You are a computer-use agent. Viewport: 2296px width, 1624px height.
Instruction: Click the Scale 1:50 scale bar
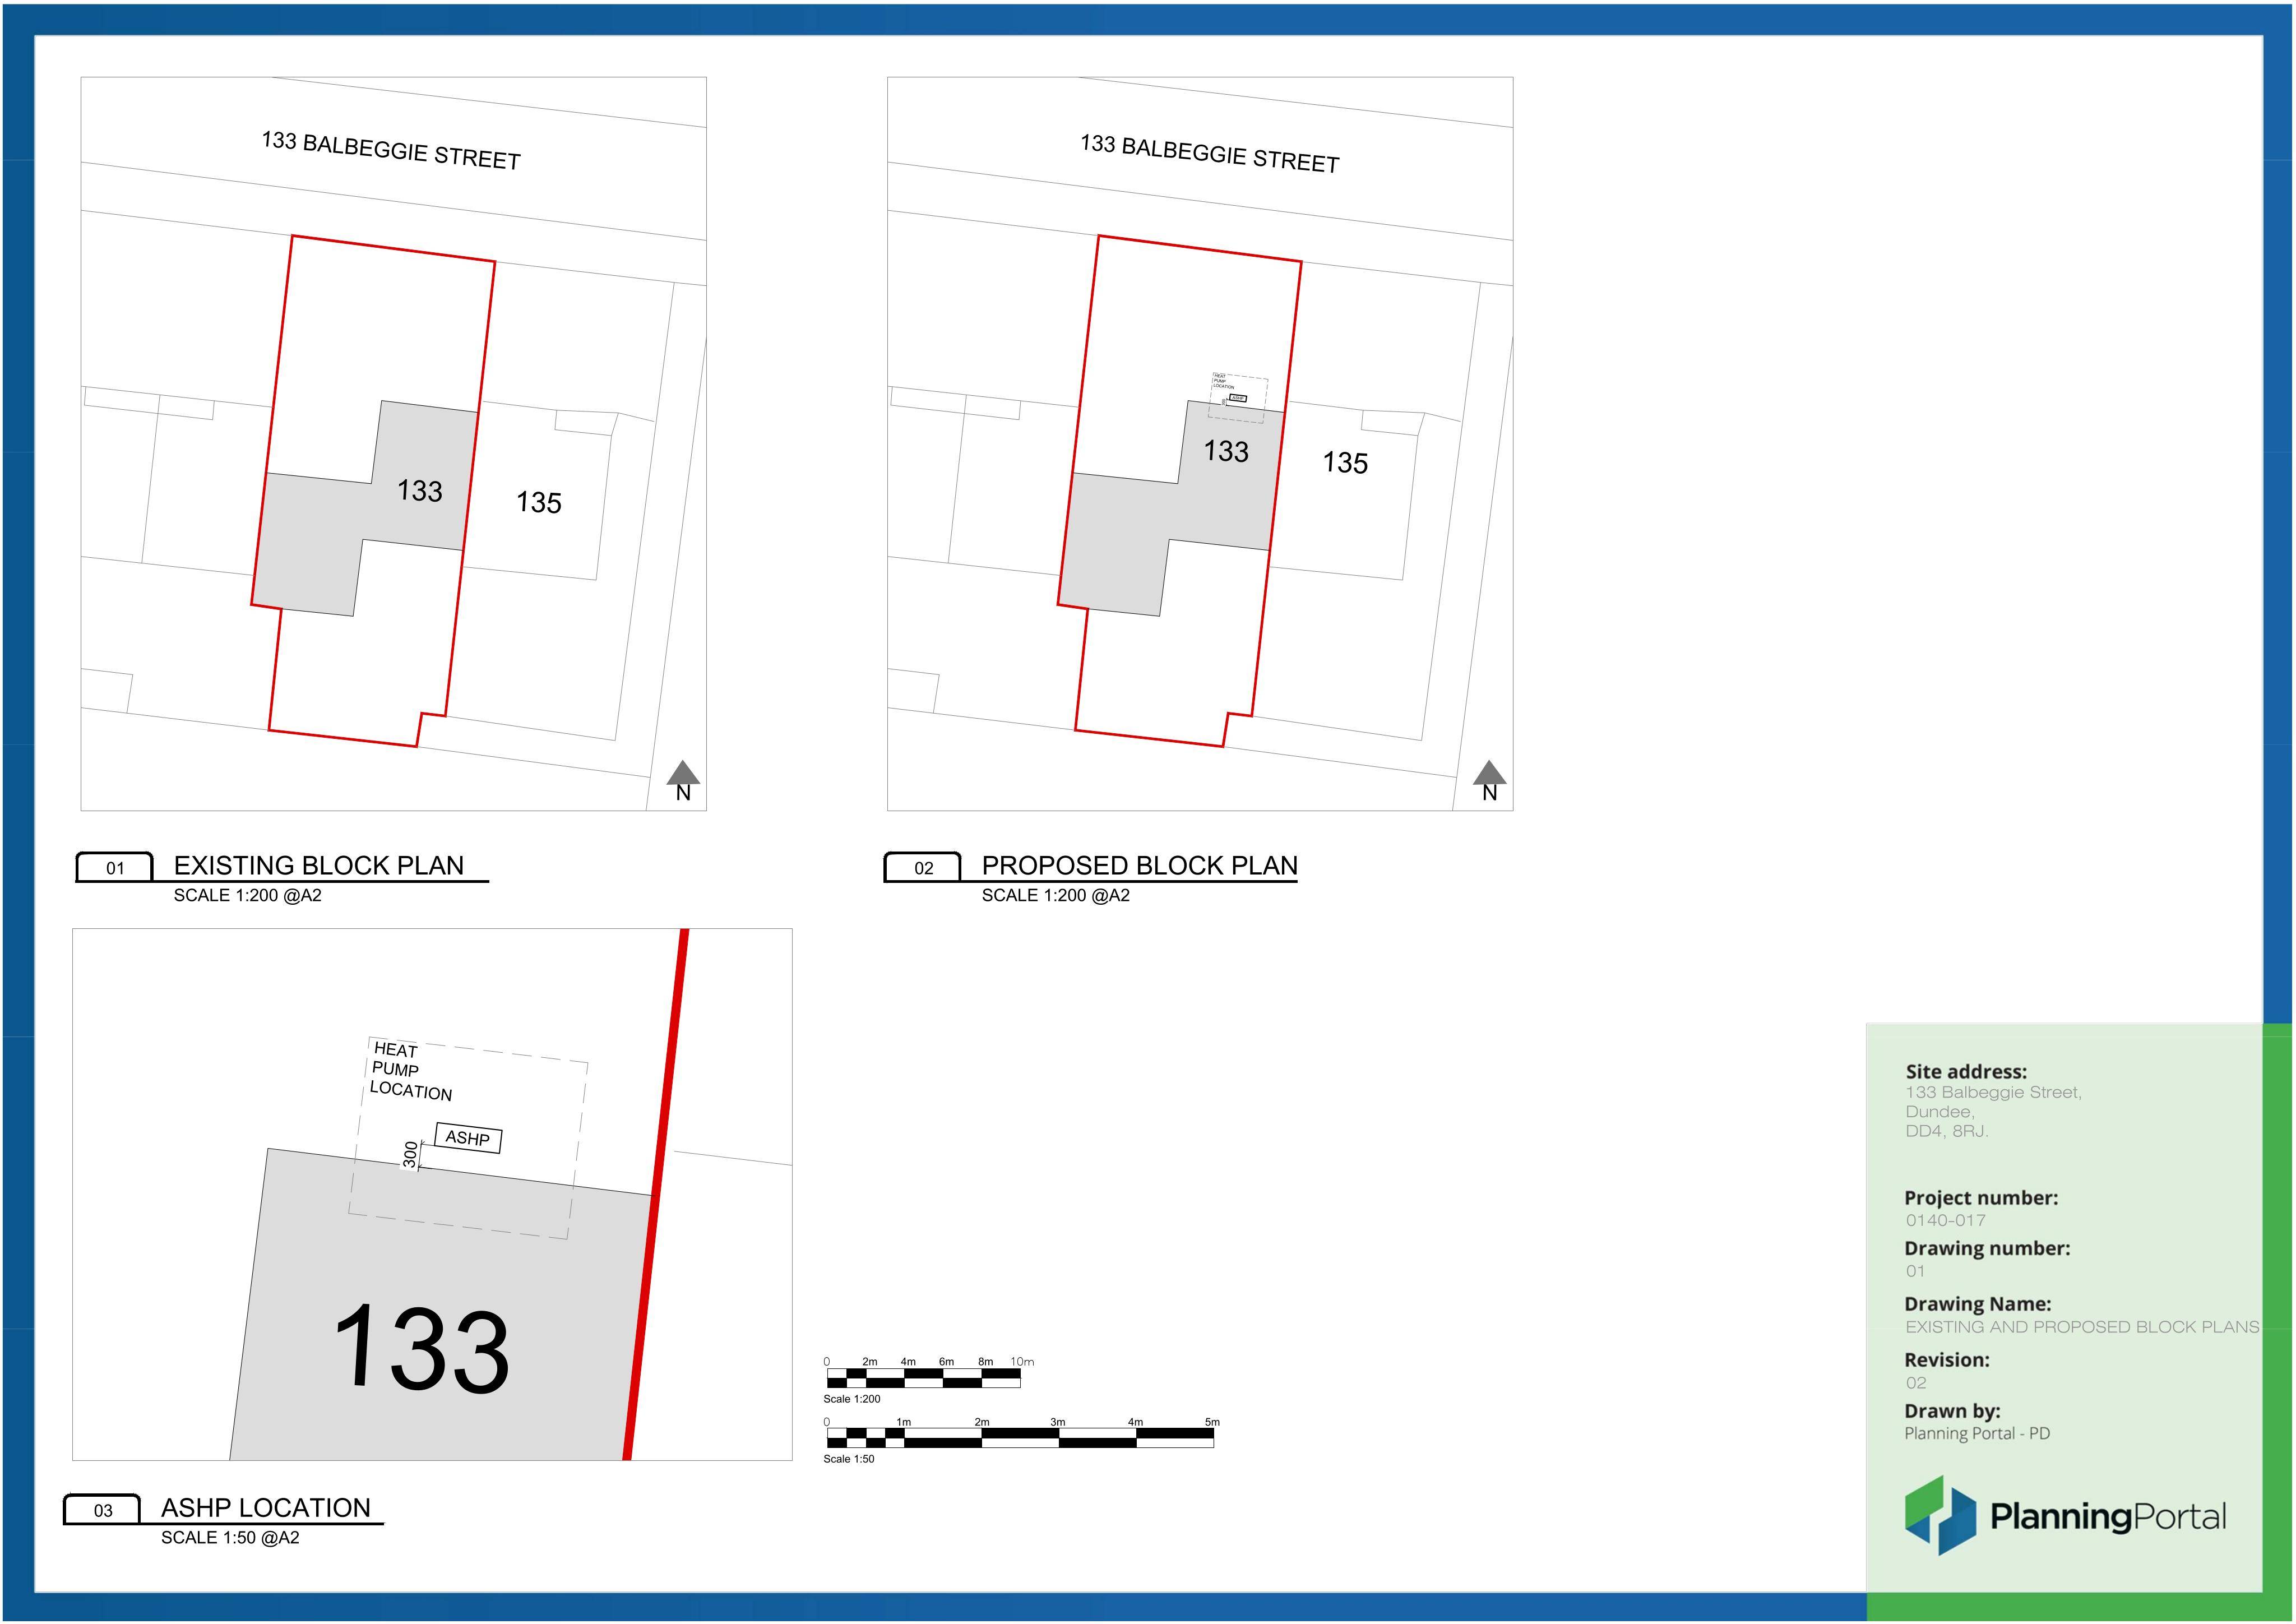[1020, 1438]
